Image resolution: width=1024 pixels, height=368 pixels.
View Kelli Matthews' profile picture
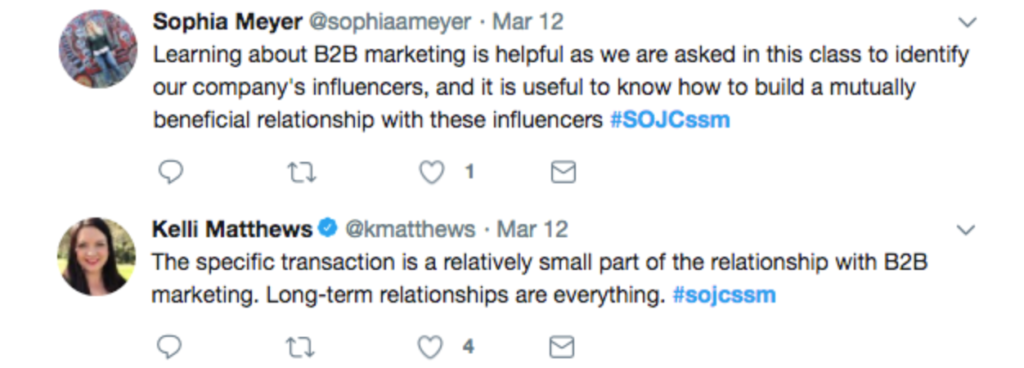[x=97, y=256]
